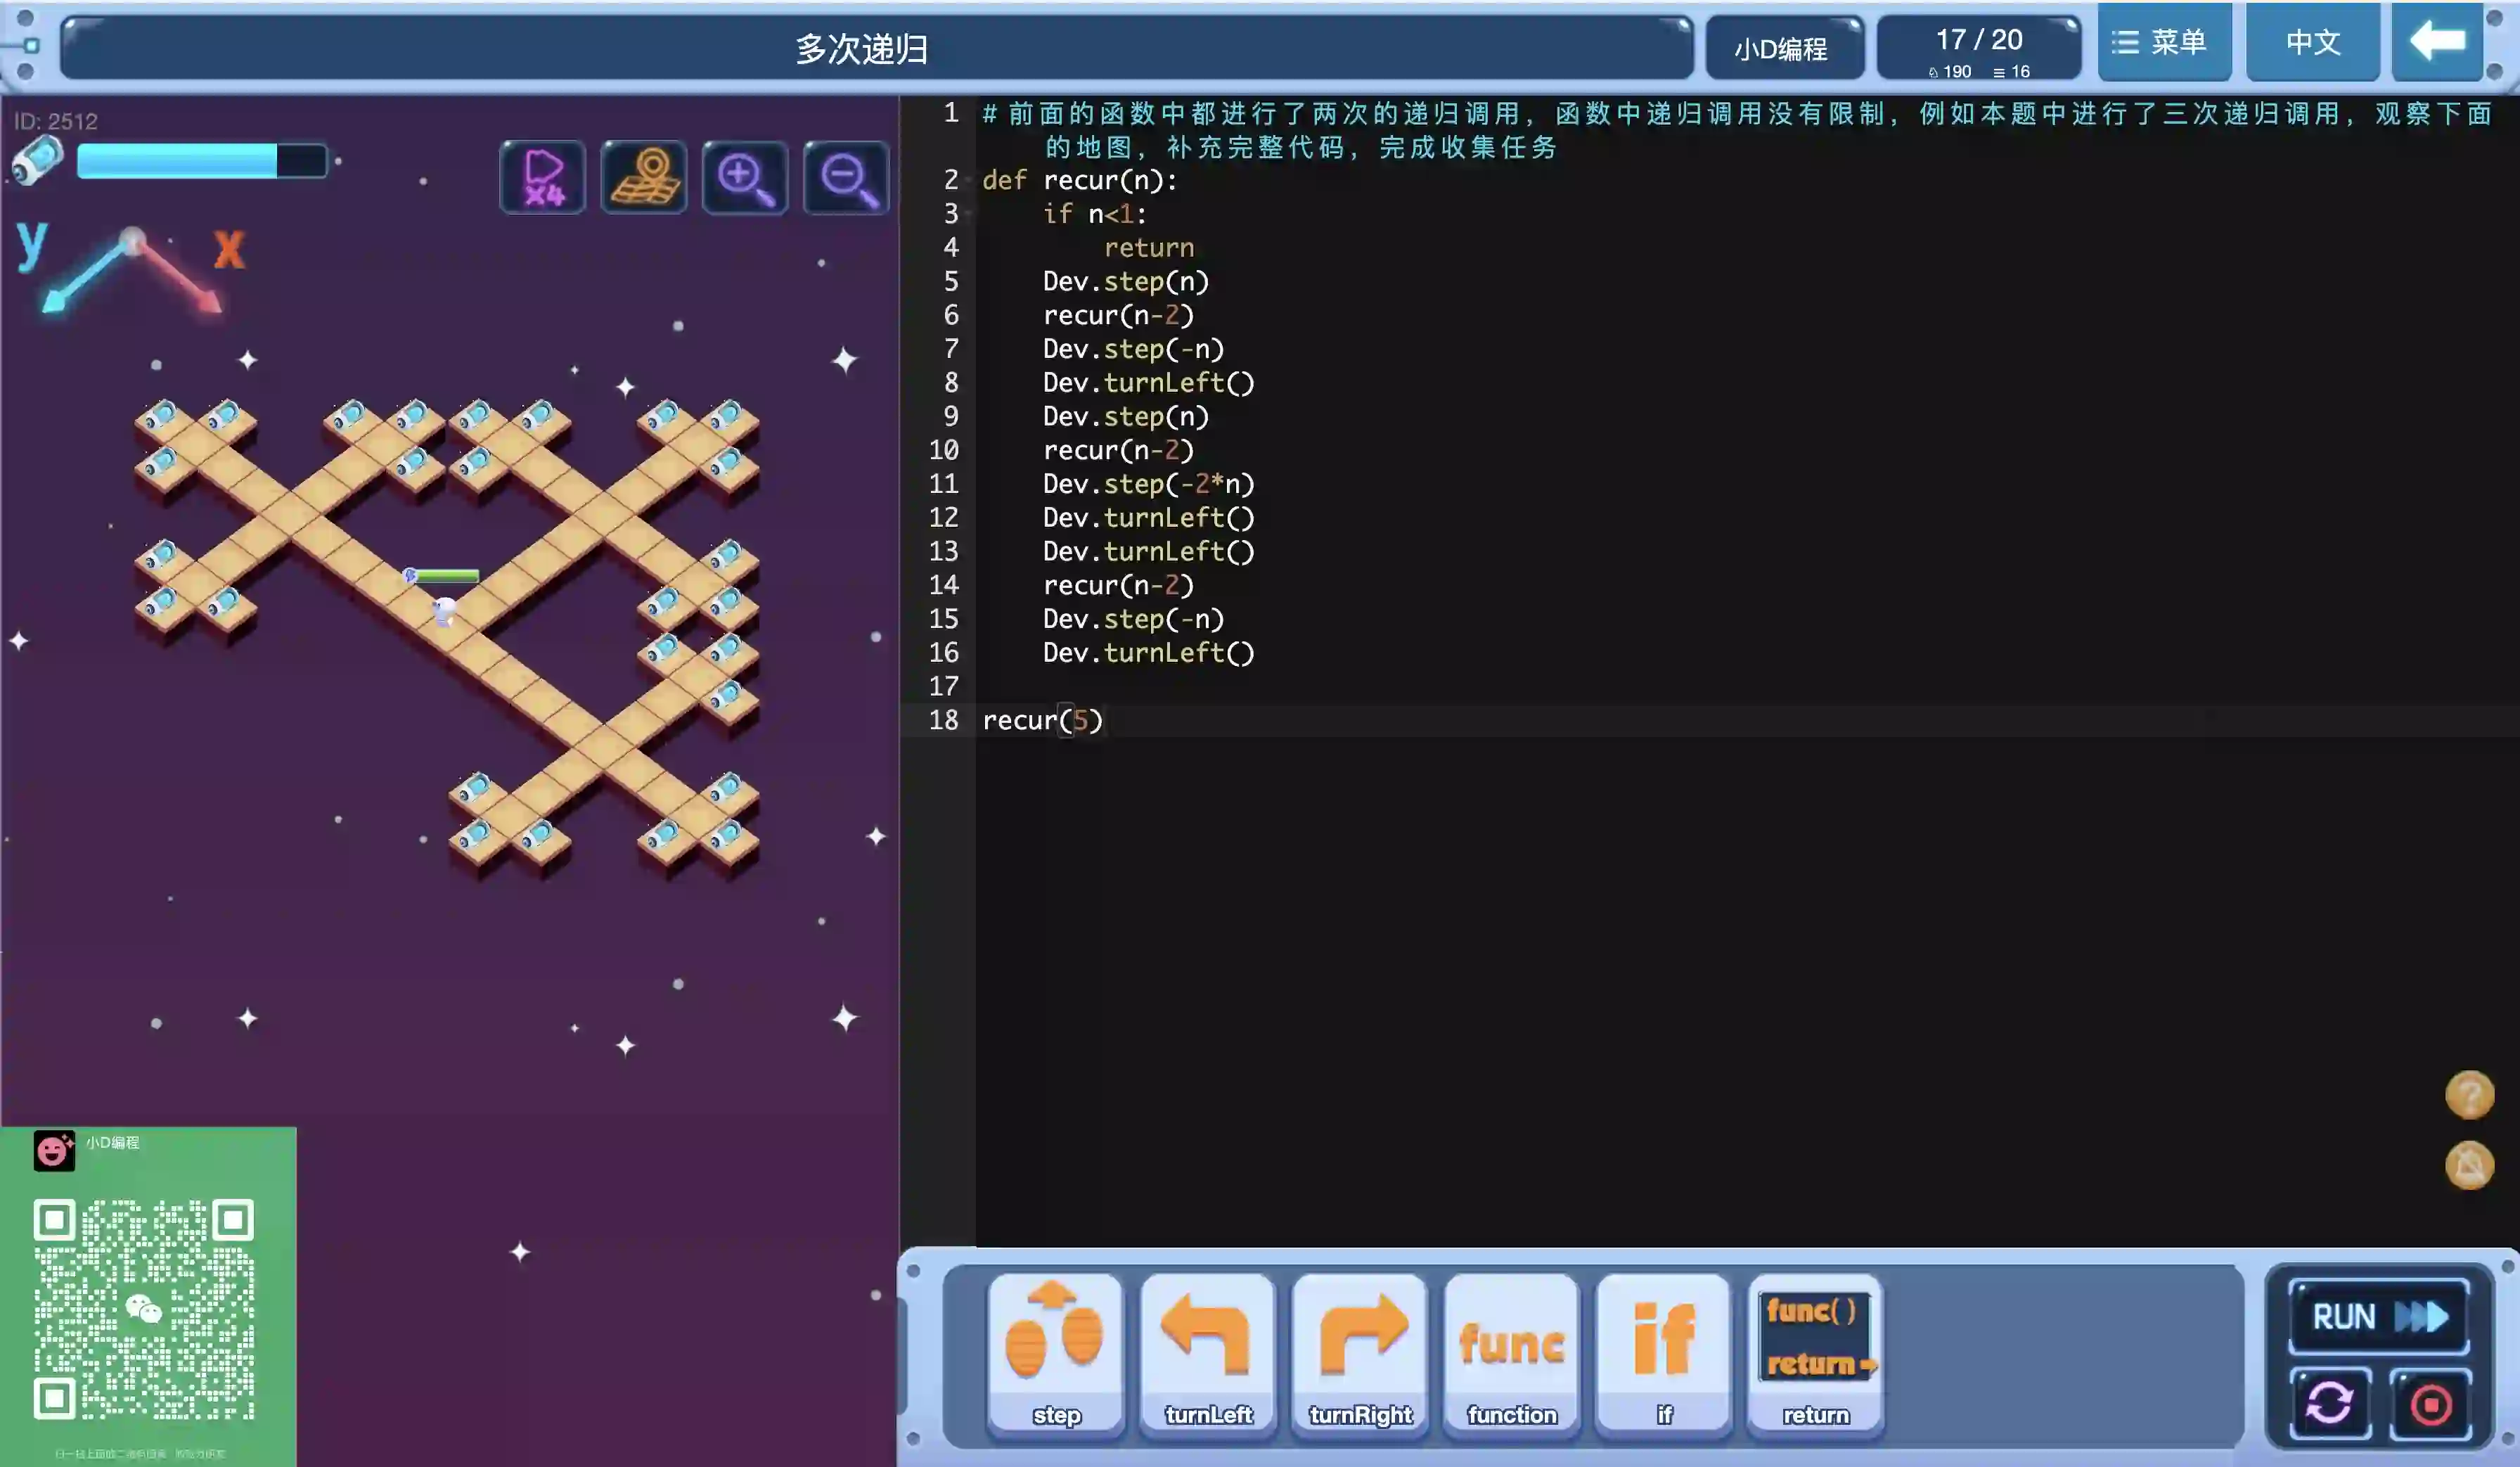Click the zoom in magnifier icon

[x=745, y=178]
